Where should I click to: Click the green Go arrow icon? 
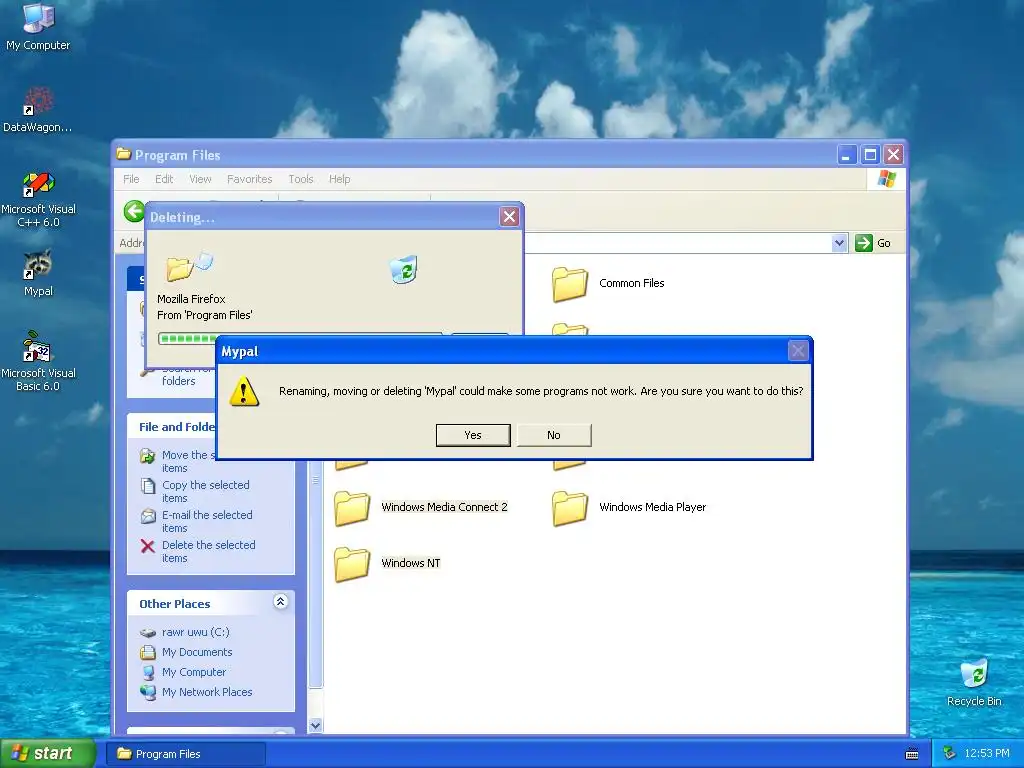[x=864, y=243]
